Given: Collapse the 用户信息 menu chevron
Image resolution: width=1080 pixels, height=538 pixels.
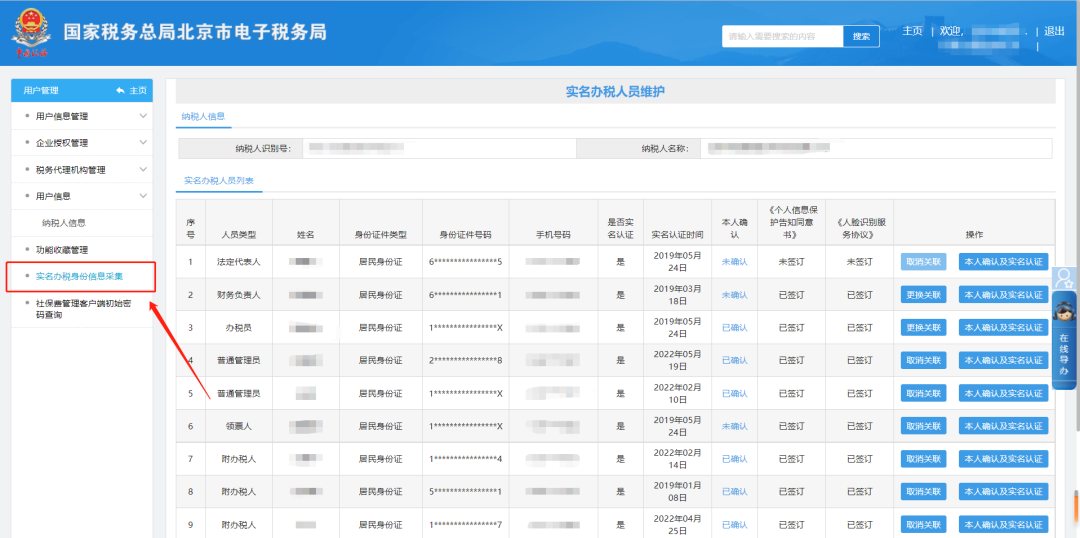Looking at the screenshot, I should point(143,196).
